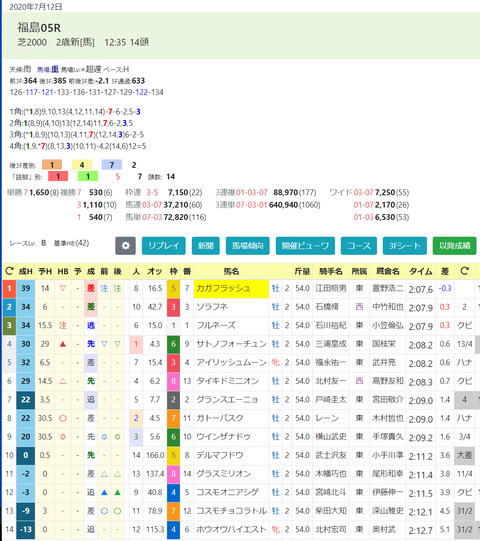Image resolution: width=480 pixels, height=541 pixels.
Task: Click the red filled triangle HB mark for サトノフォーチュン
Action: coord(63,344)
